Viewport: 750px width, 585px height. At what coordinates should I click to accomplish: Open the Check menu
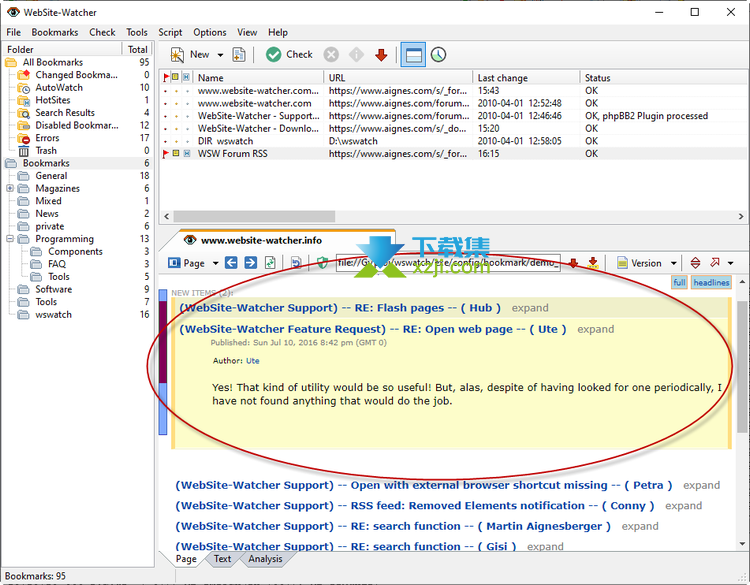tap(102, 33)
